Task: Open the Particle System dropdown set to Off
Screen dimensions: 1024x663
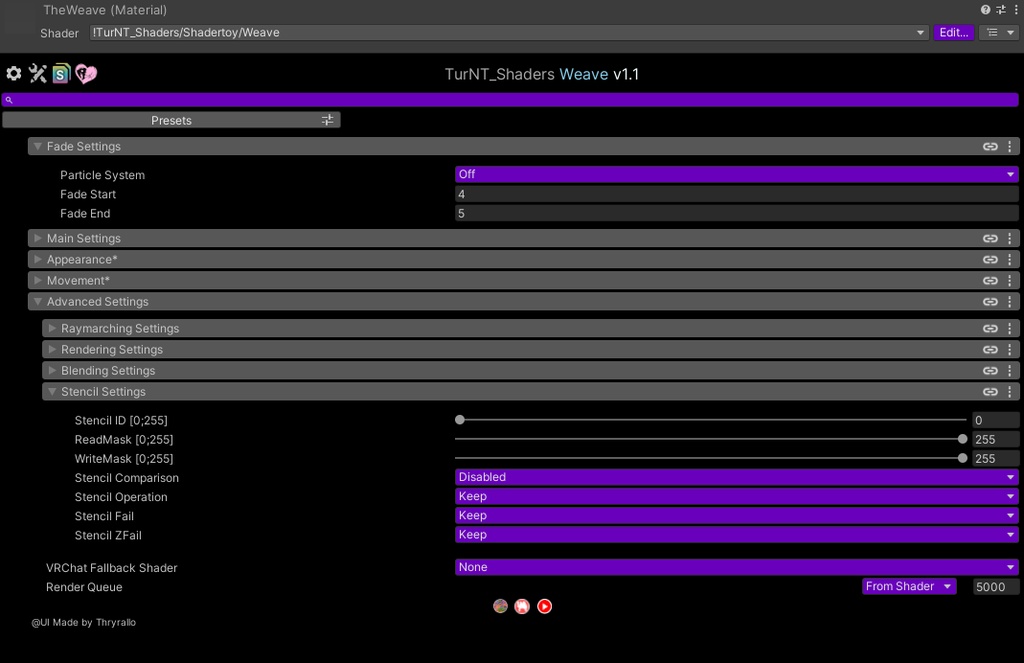Action: [737, 174]
